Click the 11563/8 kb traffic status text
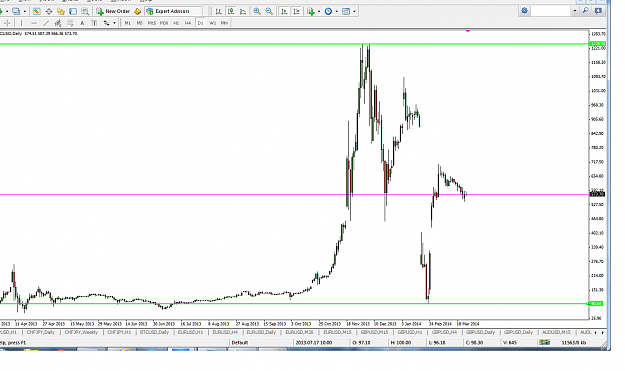625x371 pixels. point(573,342)
